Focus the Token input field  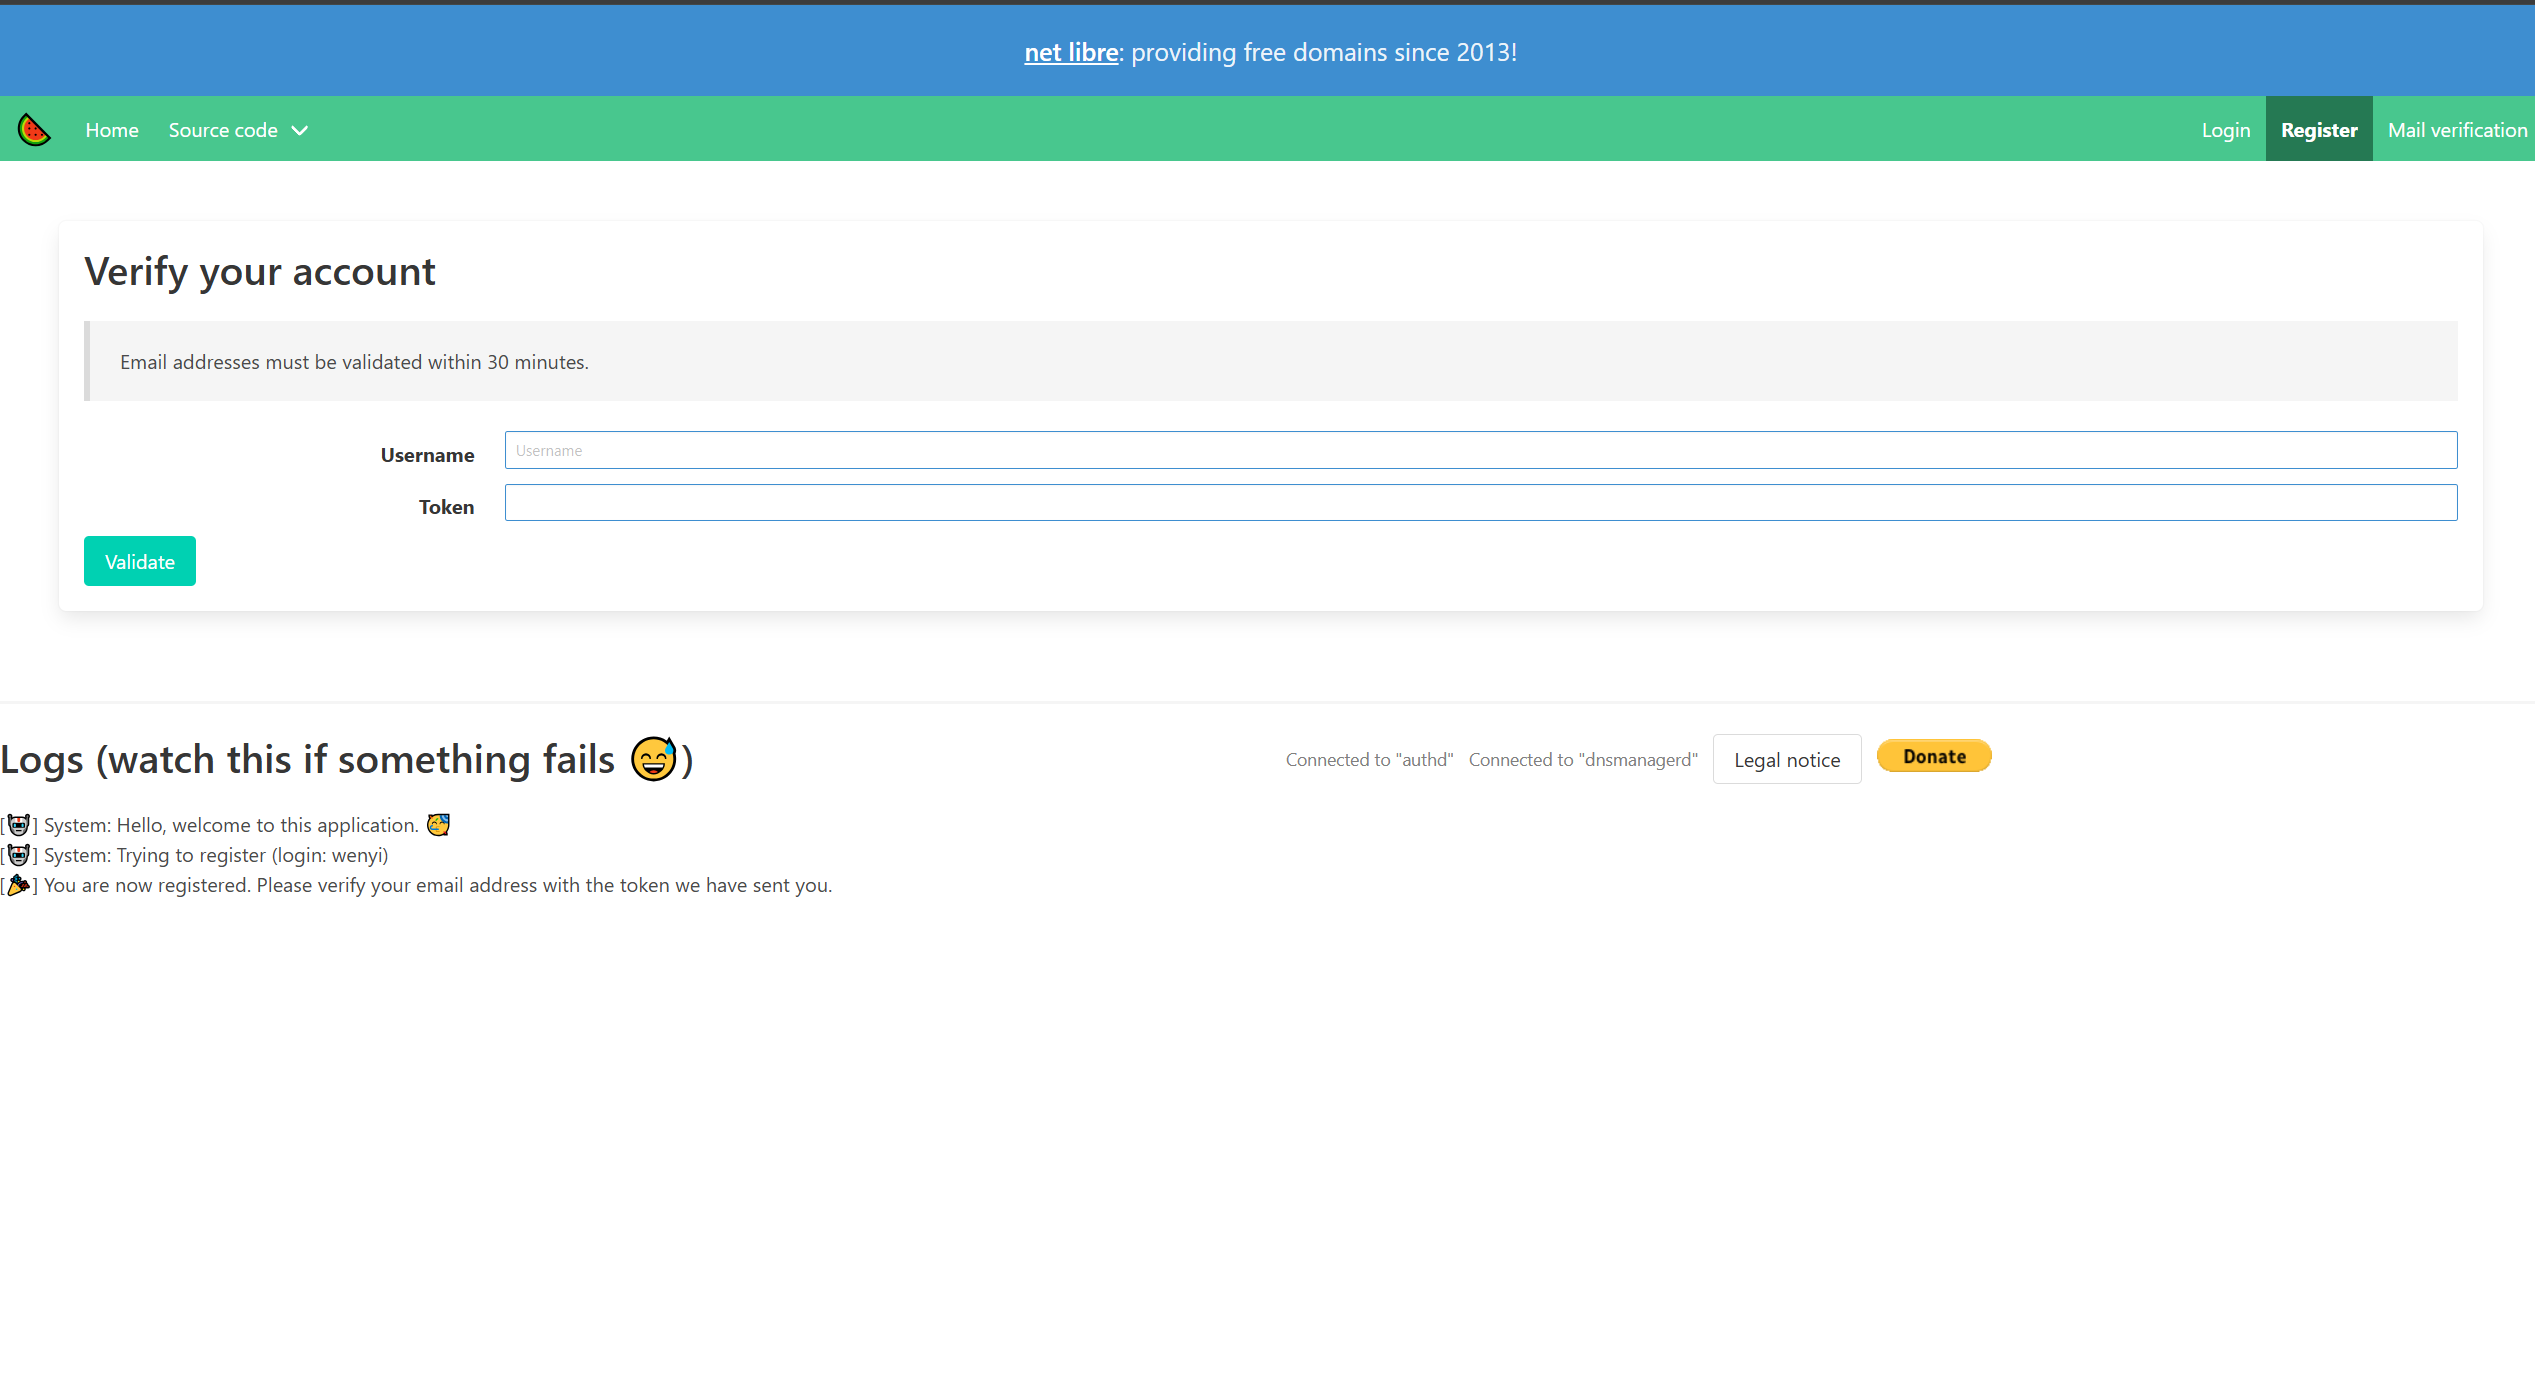1480,503
